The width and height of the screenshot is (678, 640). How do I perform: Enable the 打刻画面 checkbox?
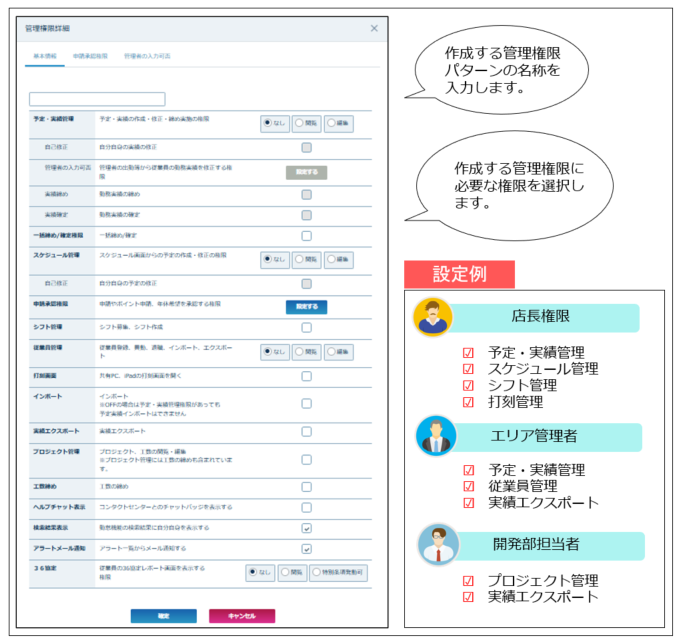[307, 376]
